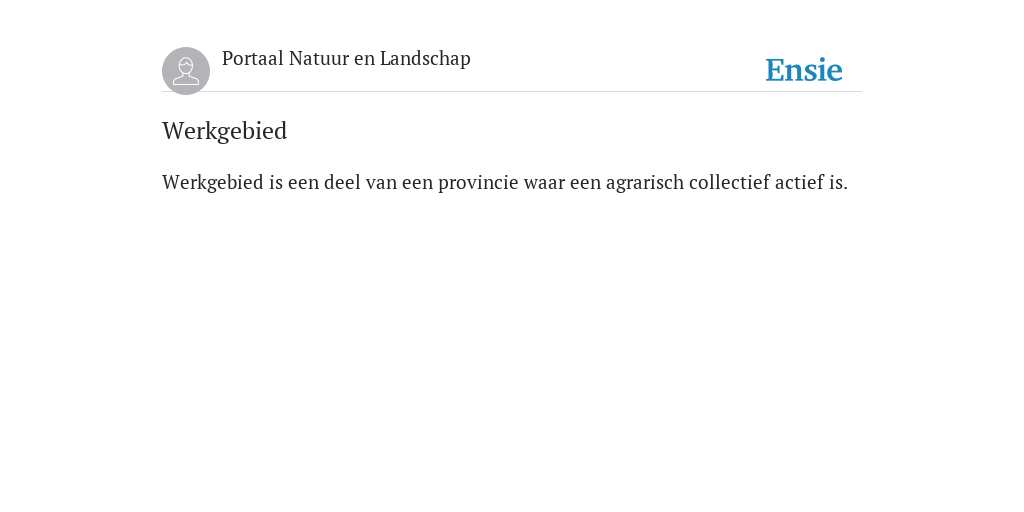Click the word 'deel' in the definition
Screen dimensions: 1024x512
coord(342,182)
